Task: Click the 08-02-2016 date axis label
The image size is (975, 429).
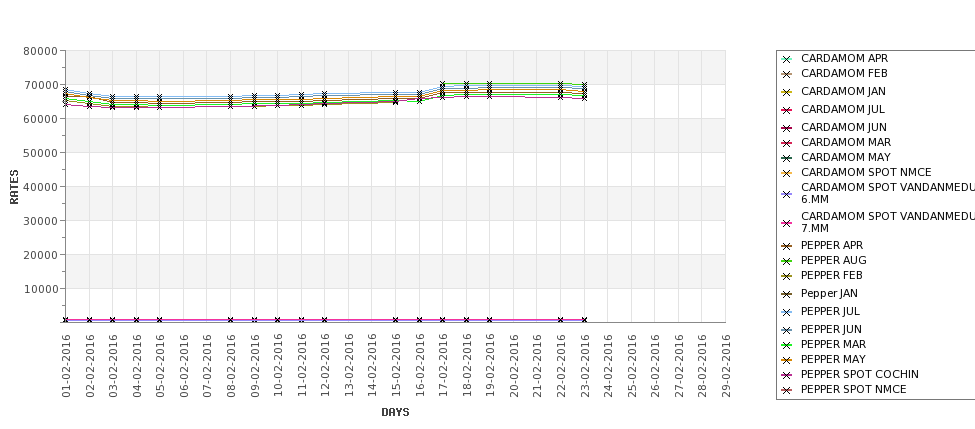Action: pyautogui.click(x=231, y=366)
